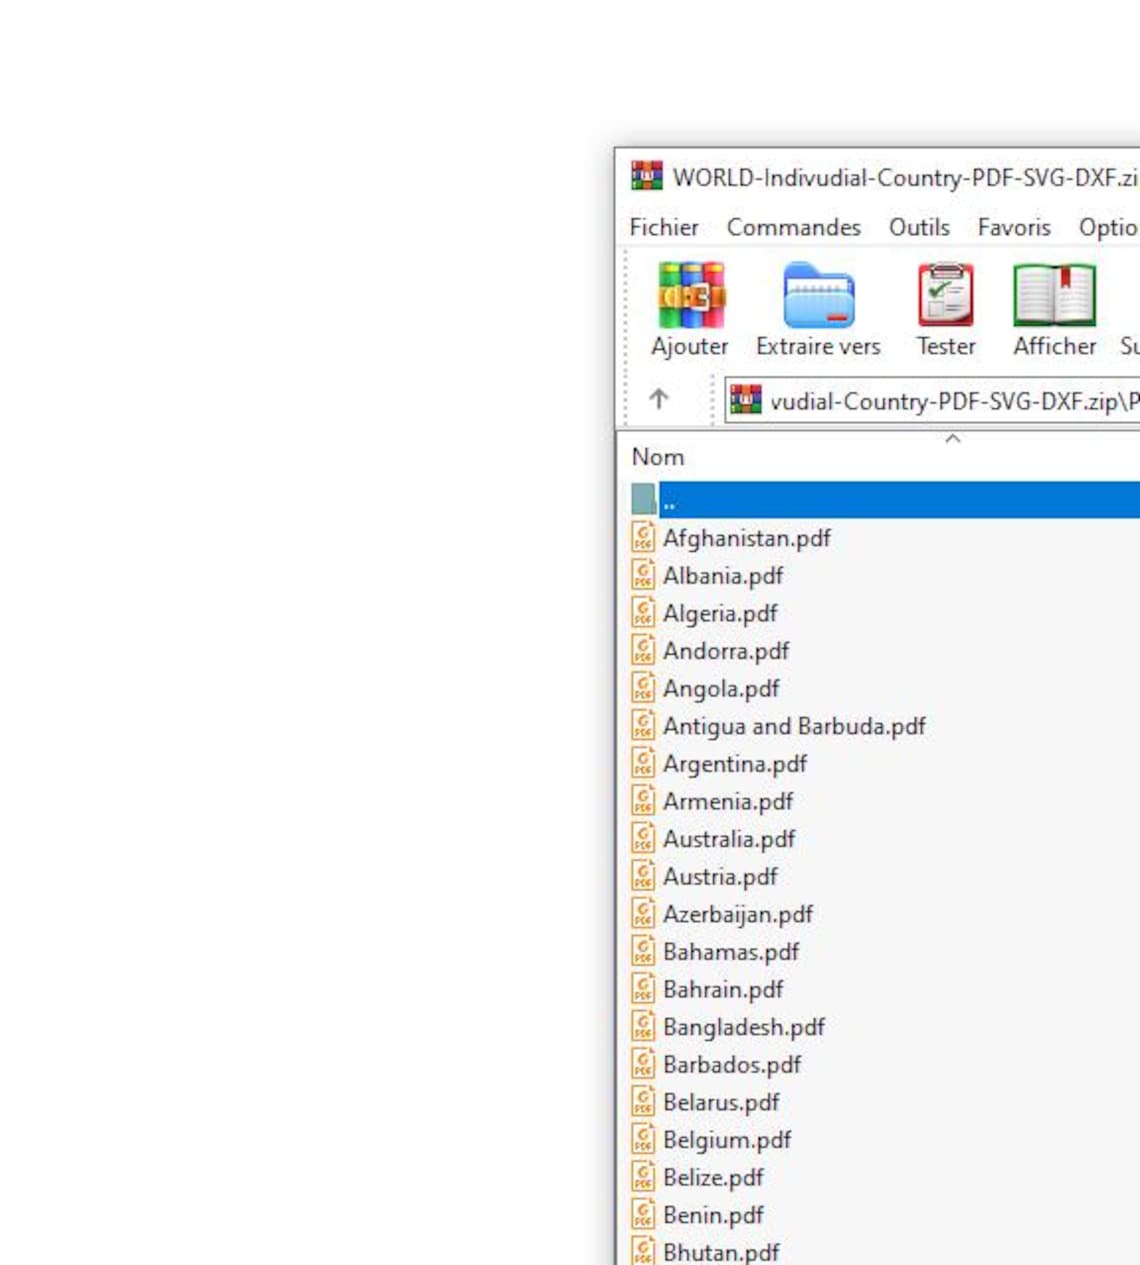Click the Afficher book icon

(1054, 295)
